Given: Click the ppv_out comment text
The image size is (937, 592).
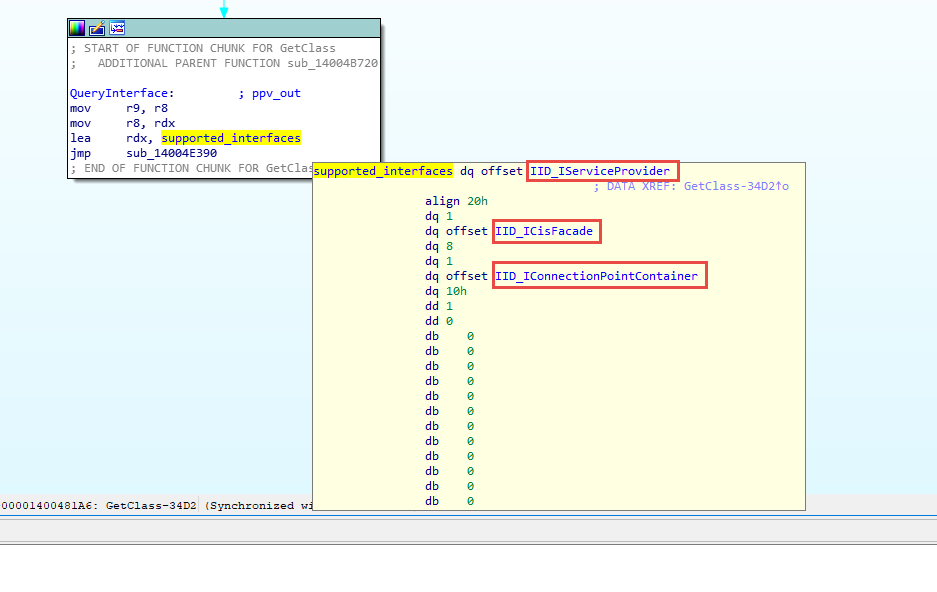Looking at the screenshot, I should tap(277, 93).
